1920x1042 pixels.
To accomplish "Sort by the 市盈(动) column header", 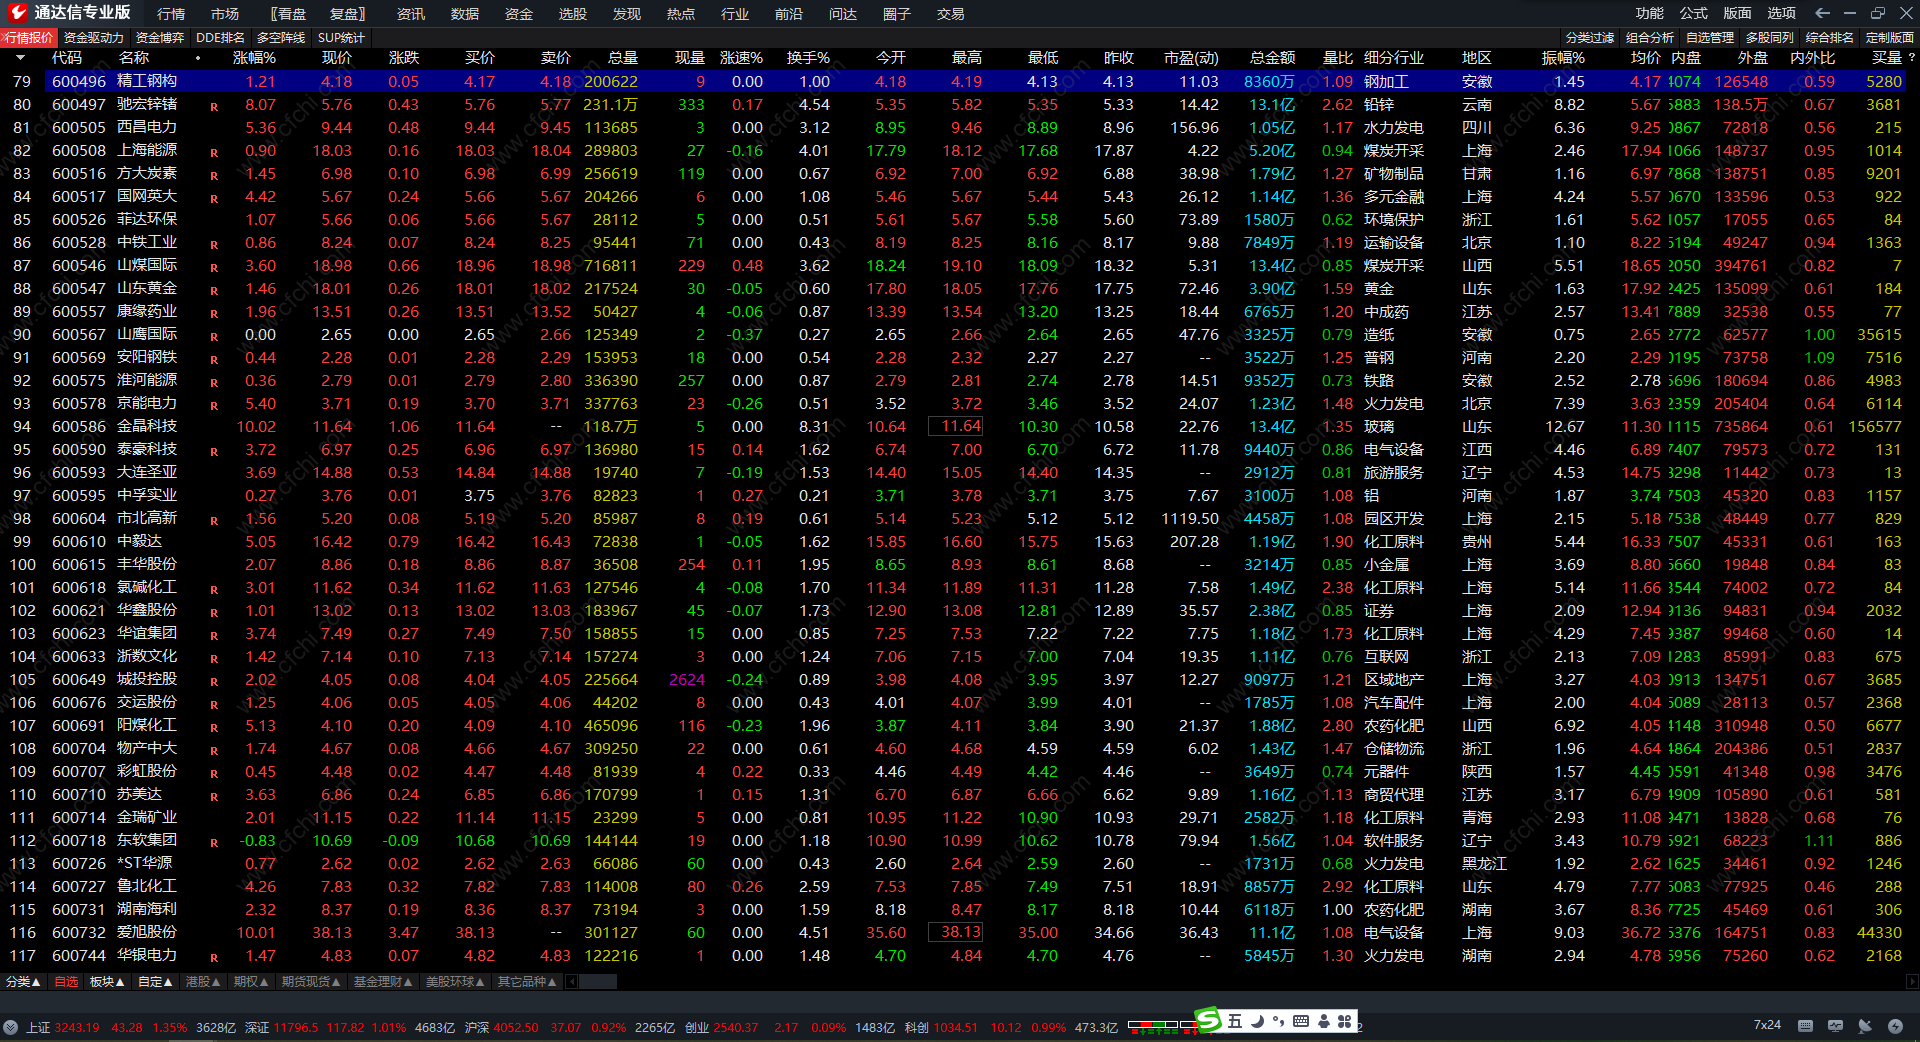I will tap(1191, 58).
